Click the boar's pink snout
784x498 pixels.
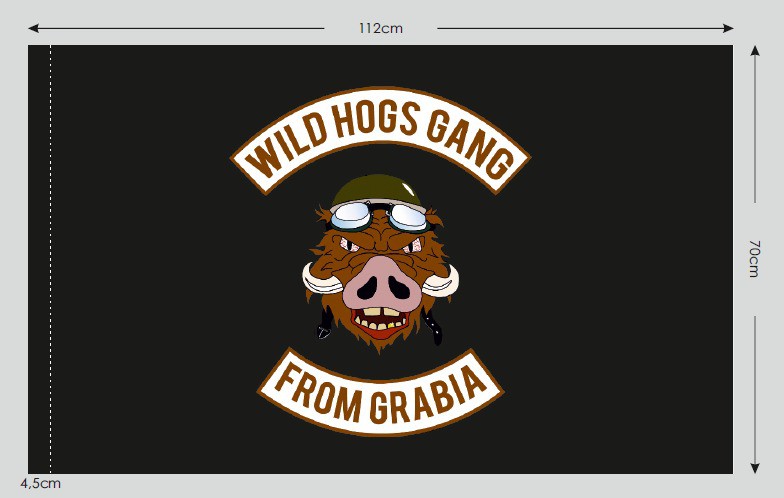coord(383,283)
